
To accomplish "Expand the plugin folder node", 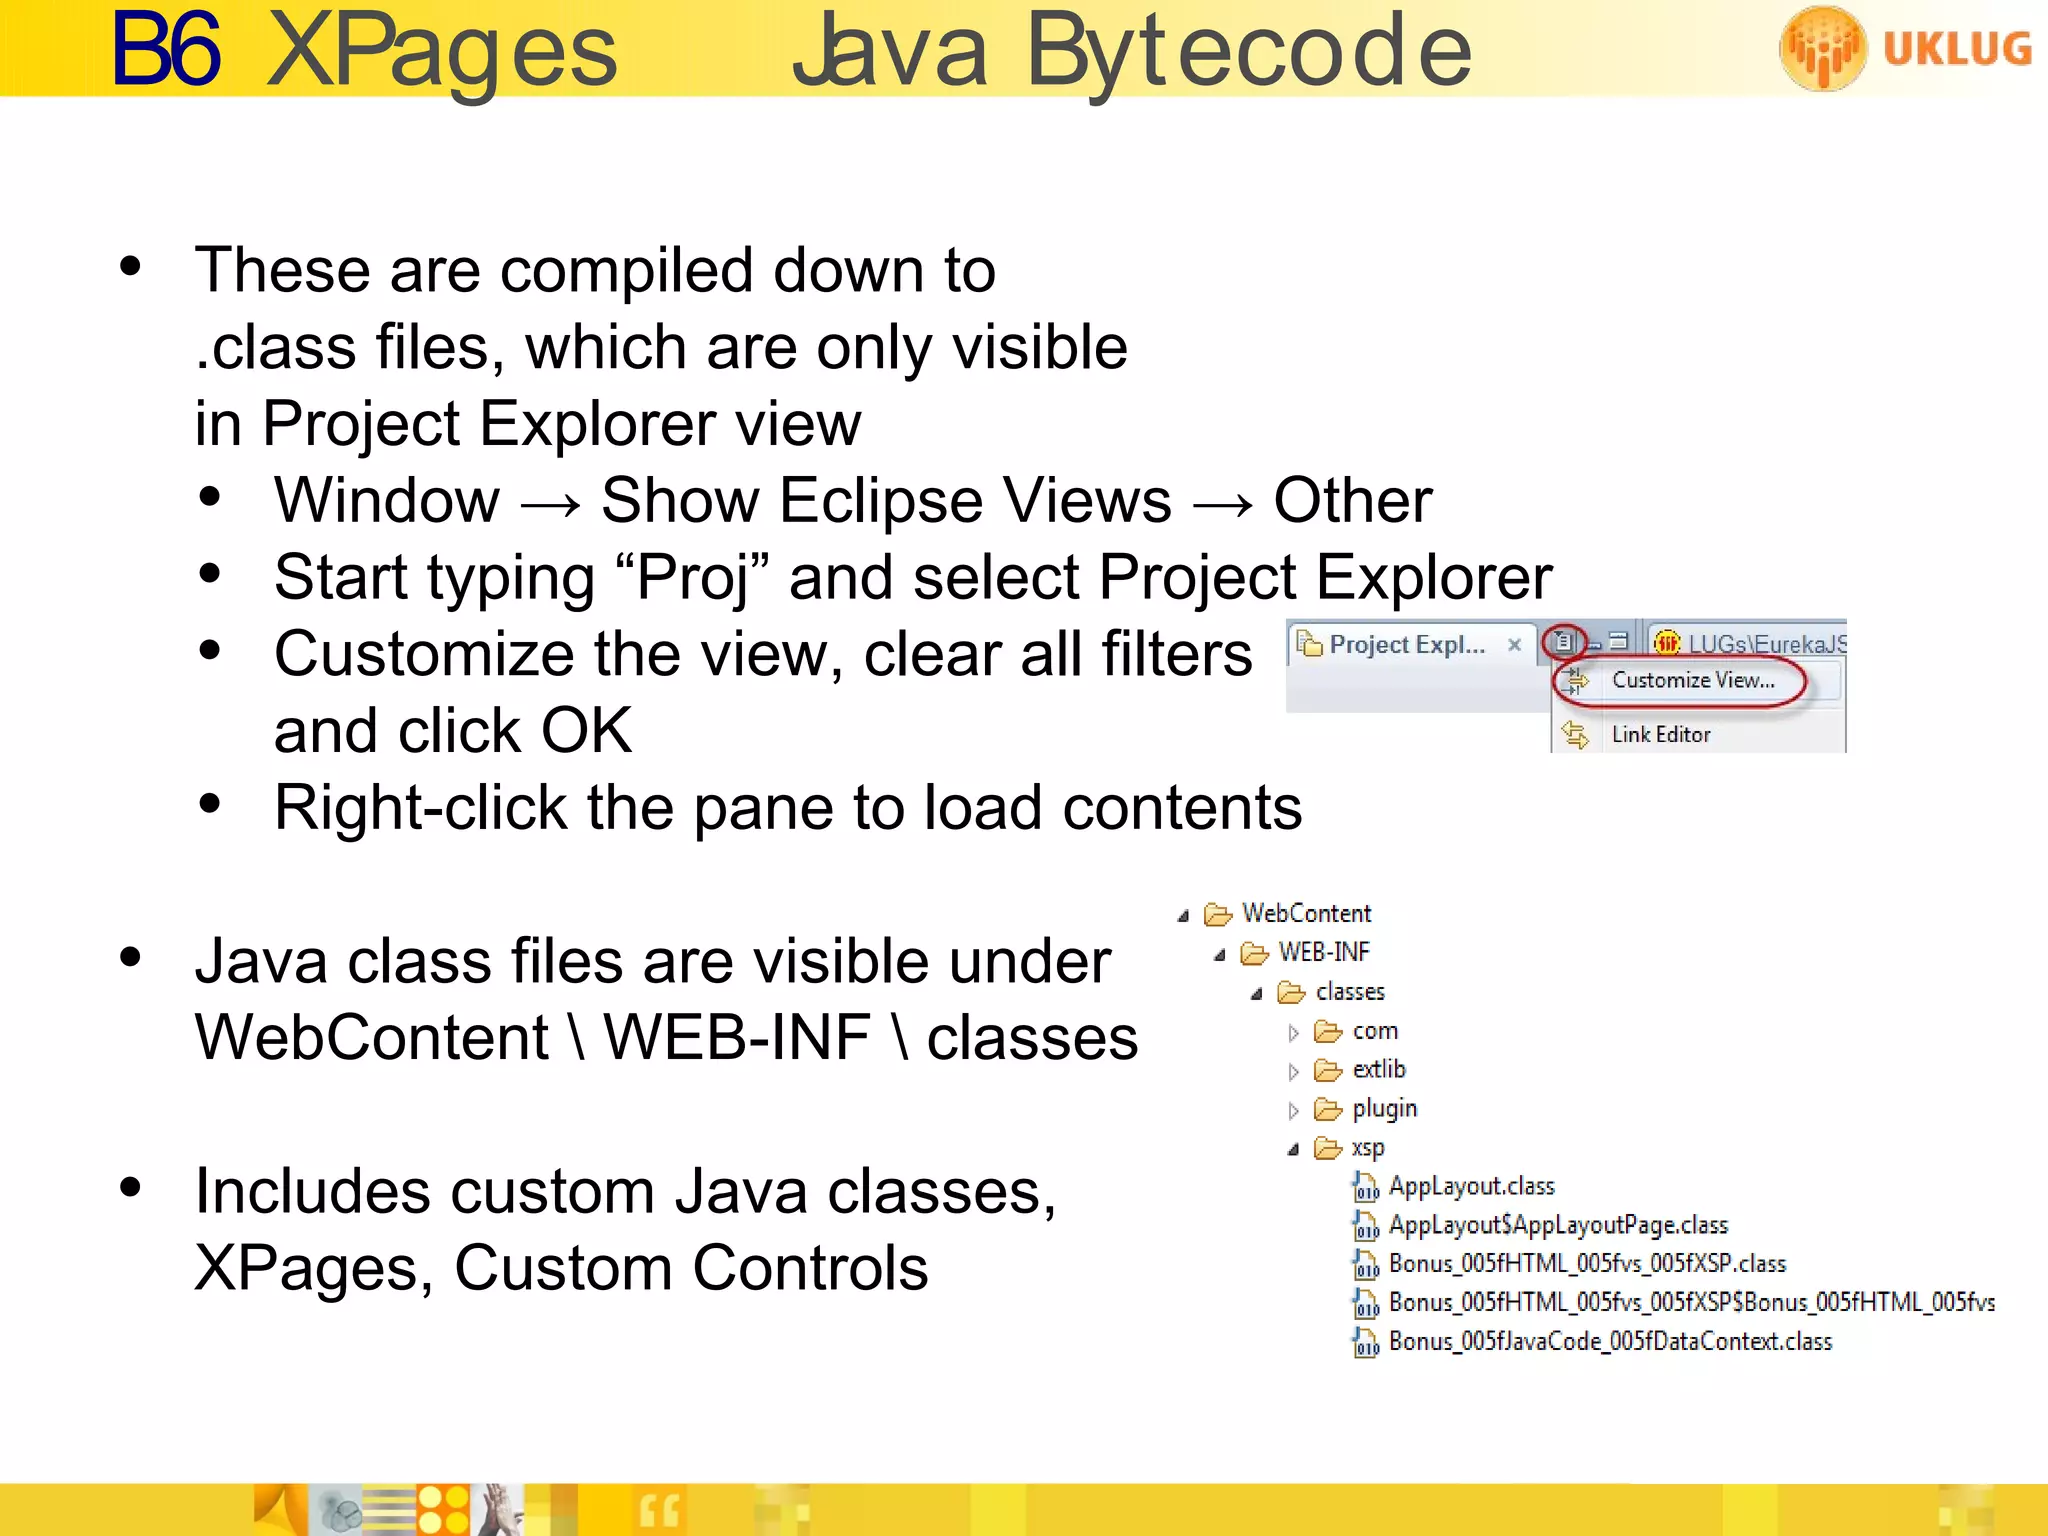I will point(1293,1111).
